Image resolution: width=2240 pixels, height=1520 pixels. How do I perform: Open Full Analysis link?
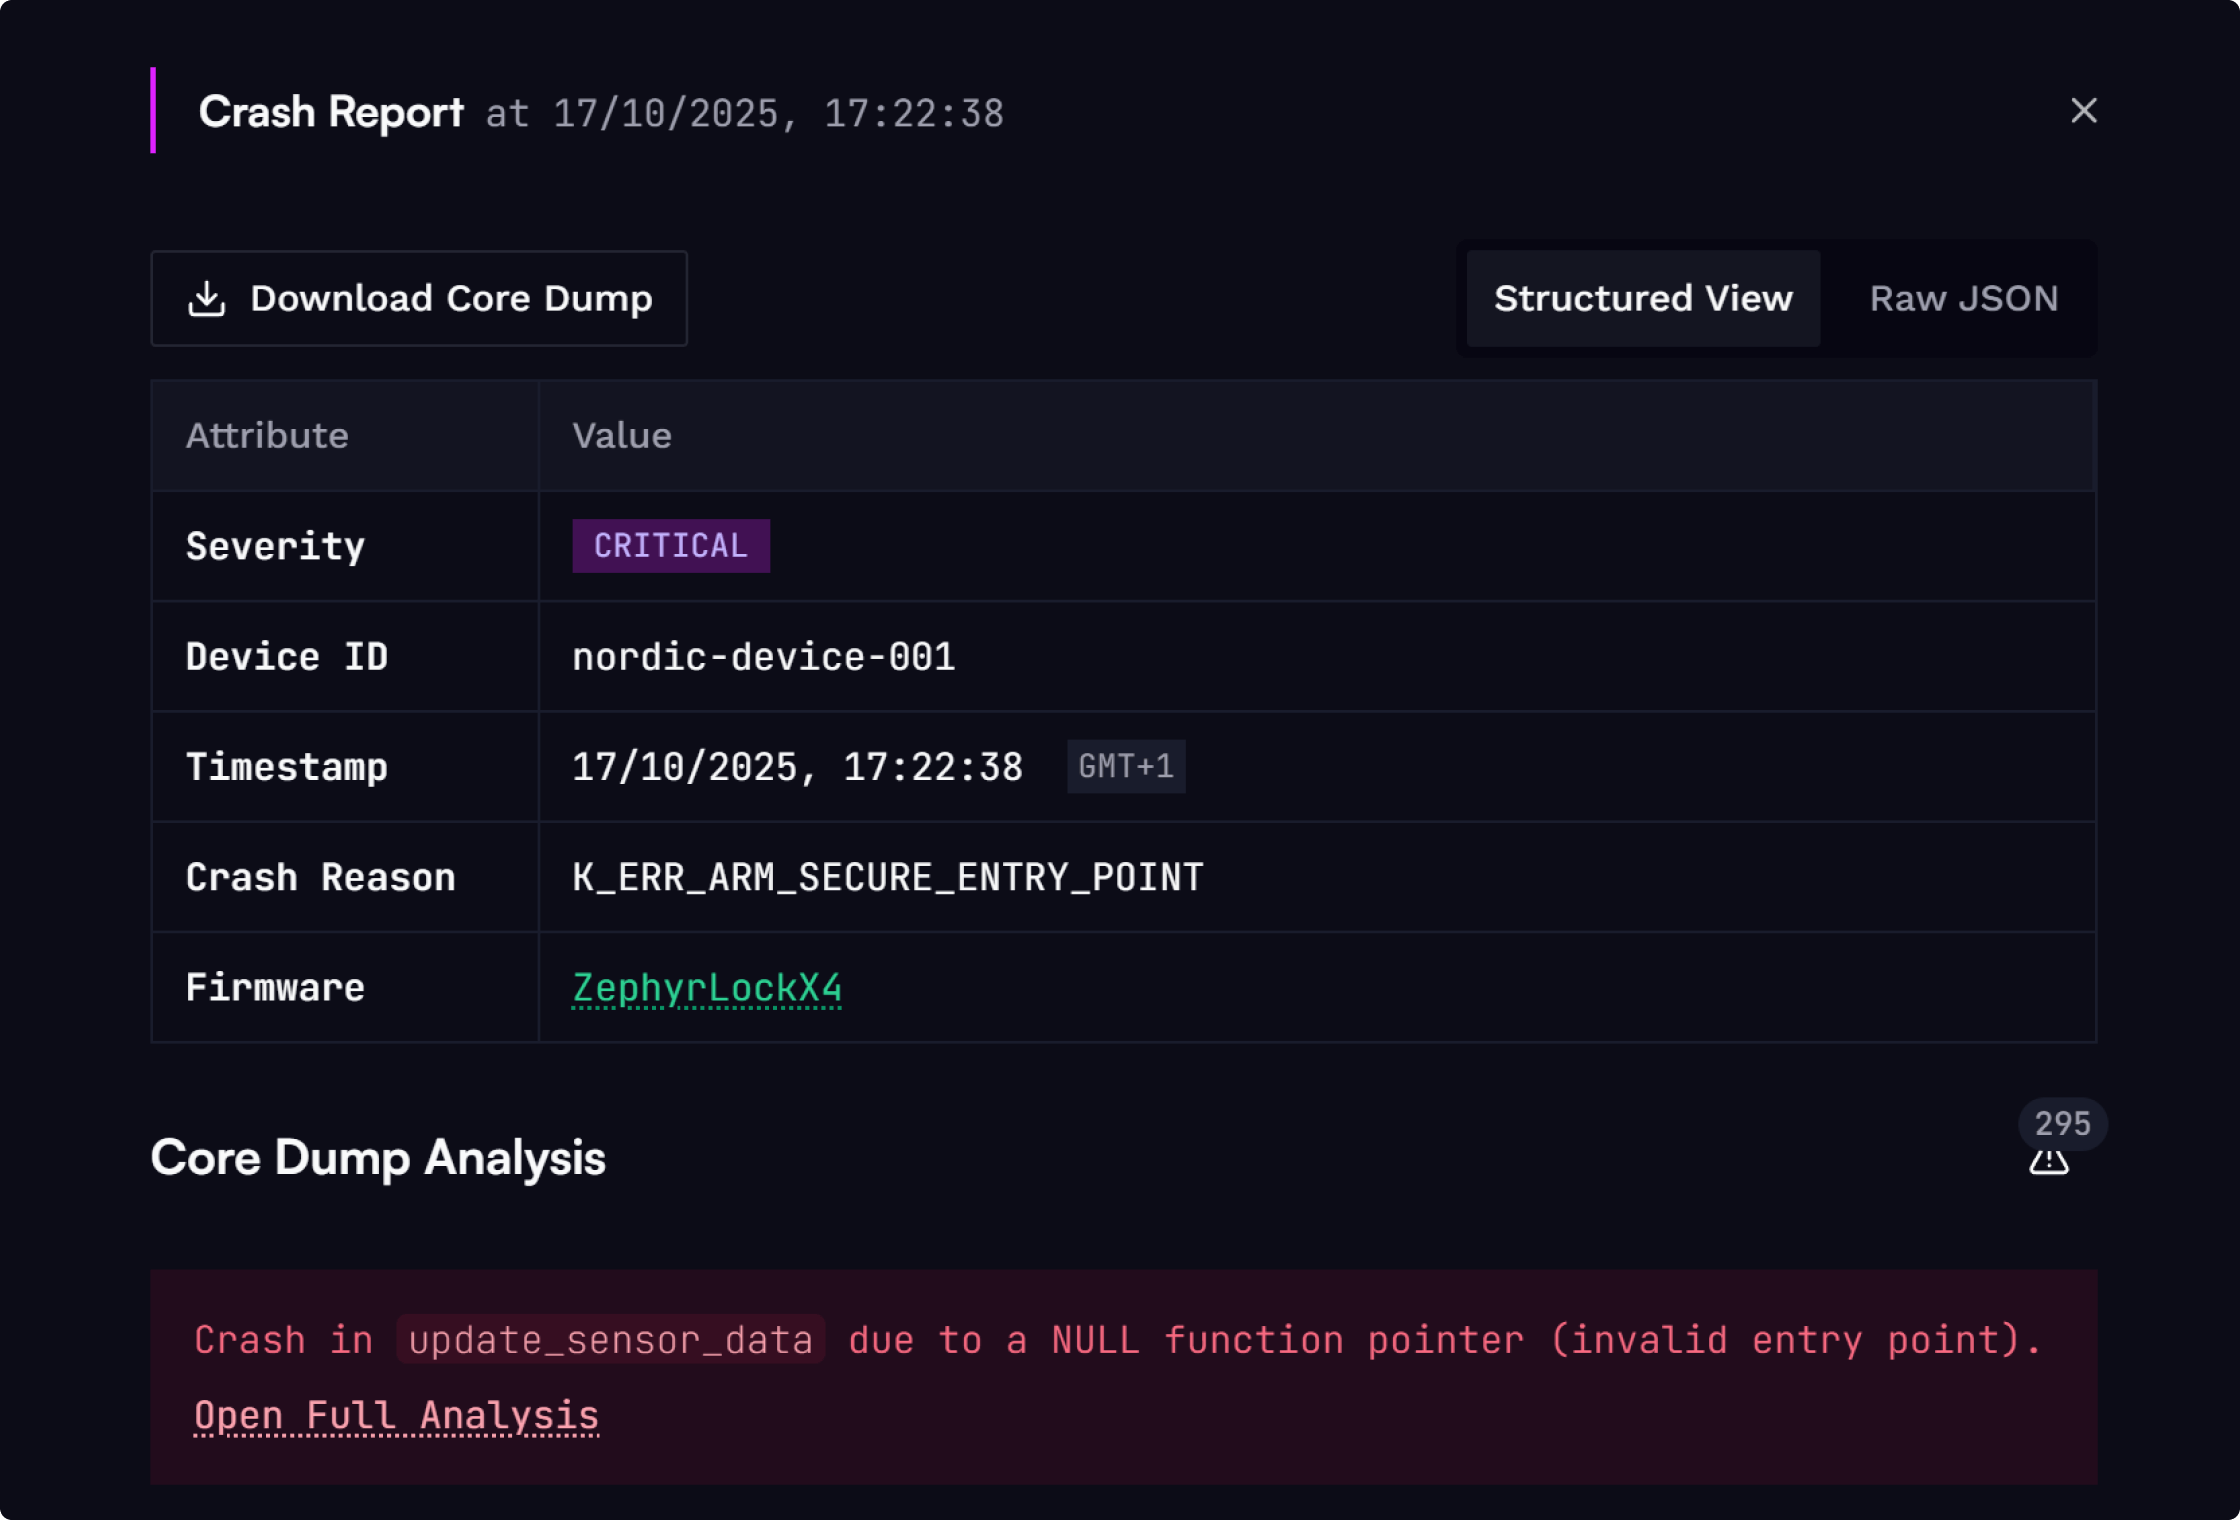point(396,1414)
